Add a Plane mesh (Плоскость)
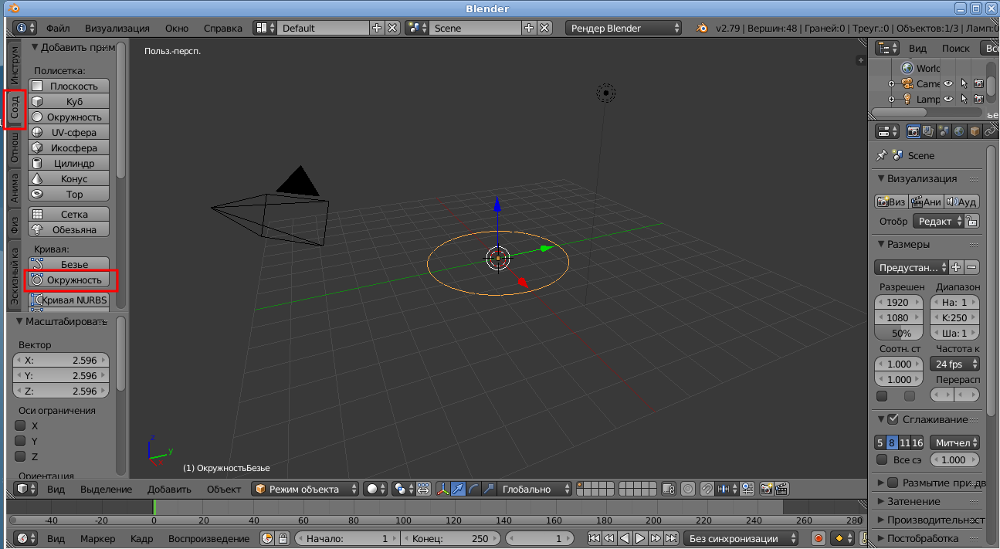The height and width of the screenshot is (549, 1000). click(69, 86)
